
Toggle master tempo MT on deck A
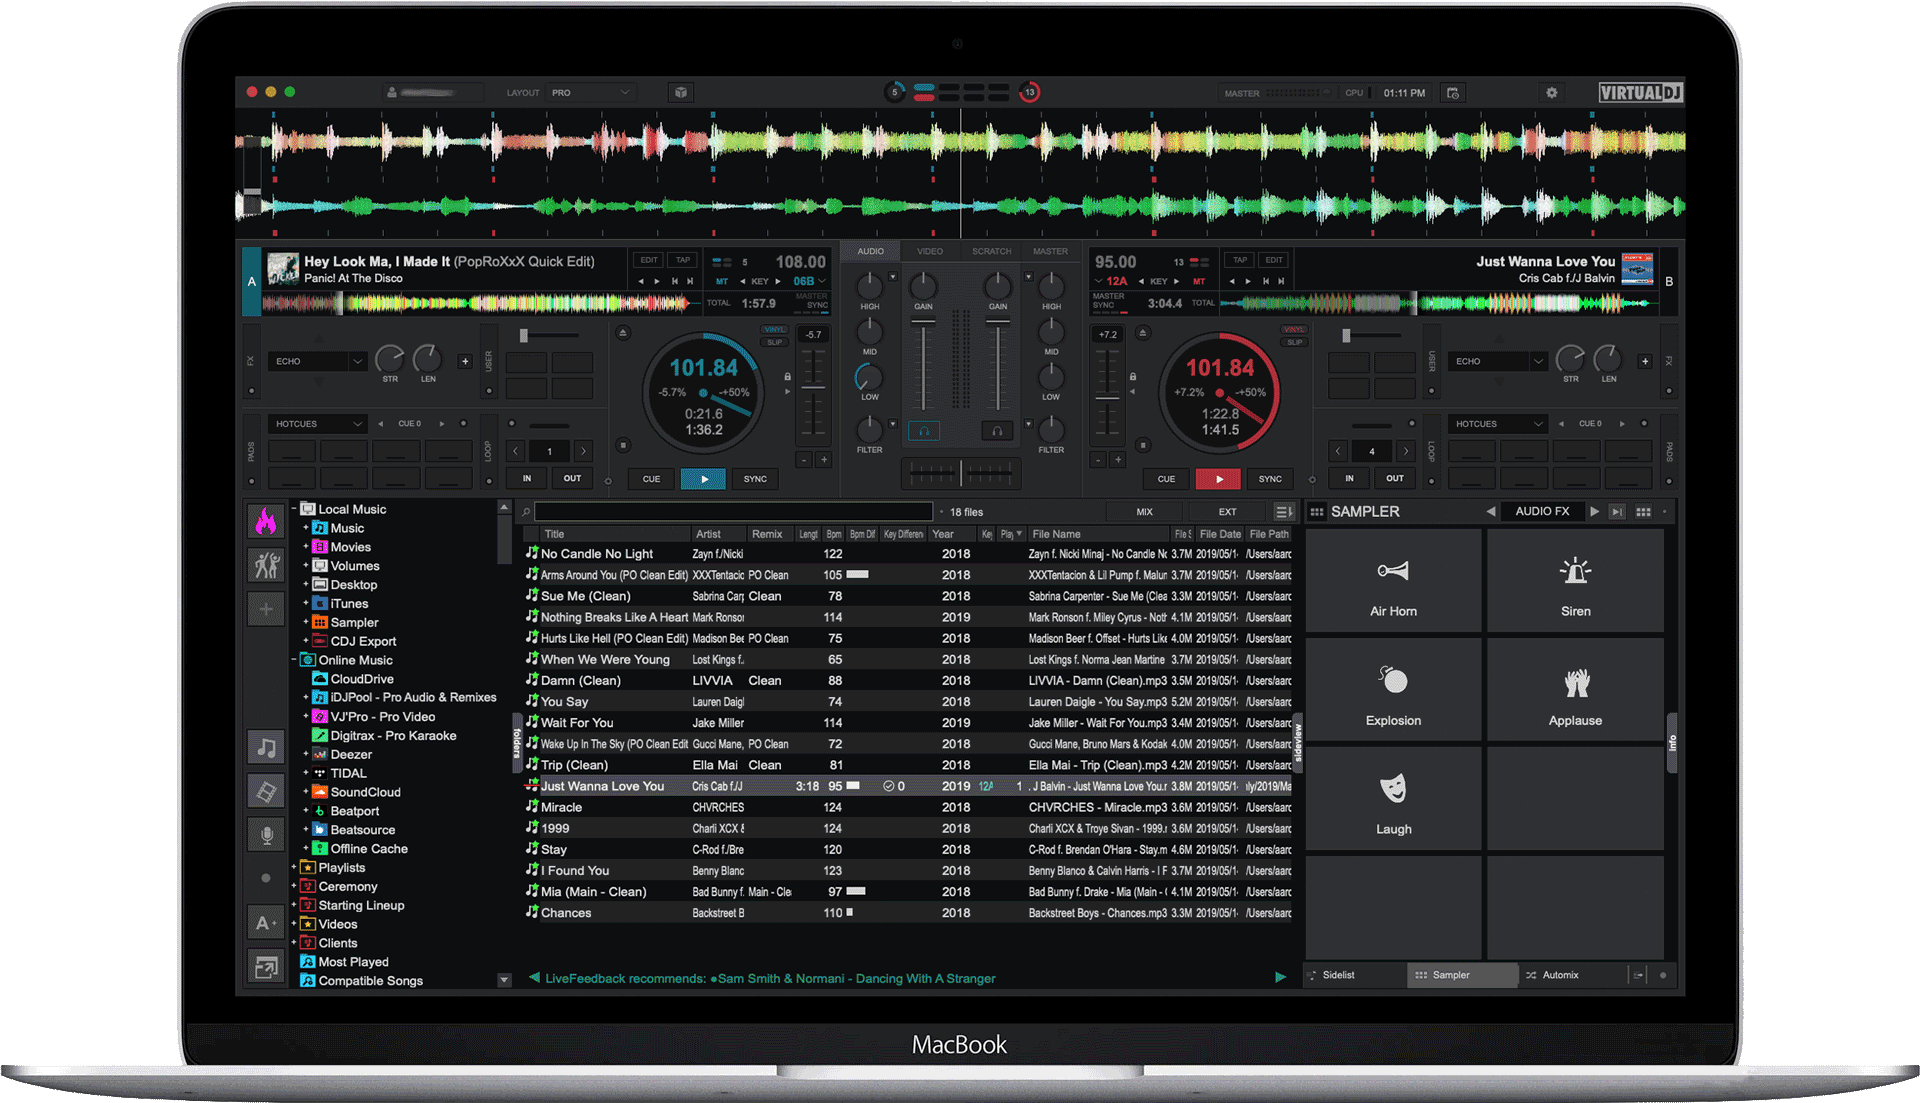(722, 282)
